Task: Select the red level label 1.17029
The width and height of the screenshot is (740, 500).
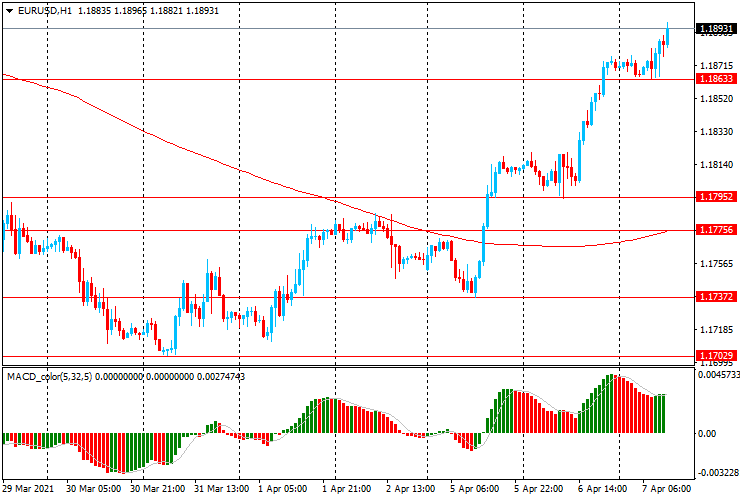Action: click(716, 356)
